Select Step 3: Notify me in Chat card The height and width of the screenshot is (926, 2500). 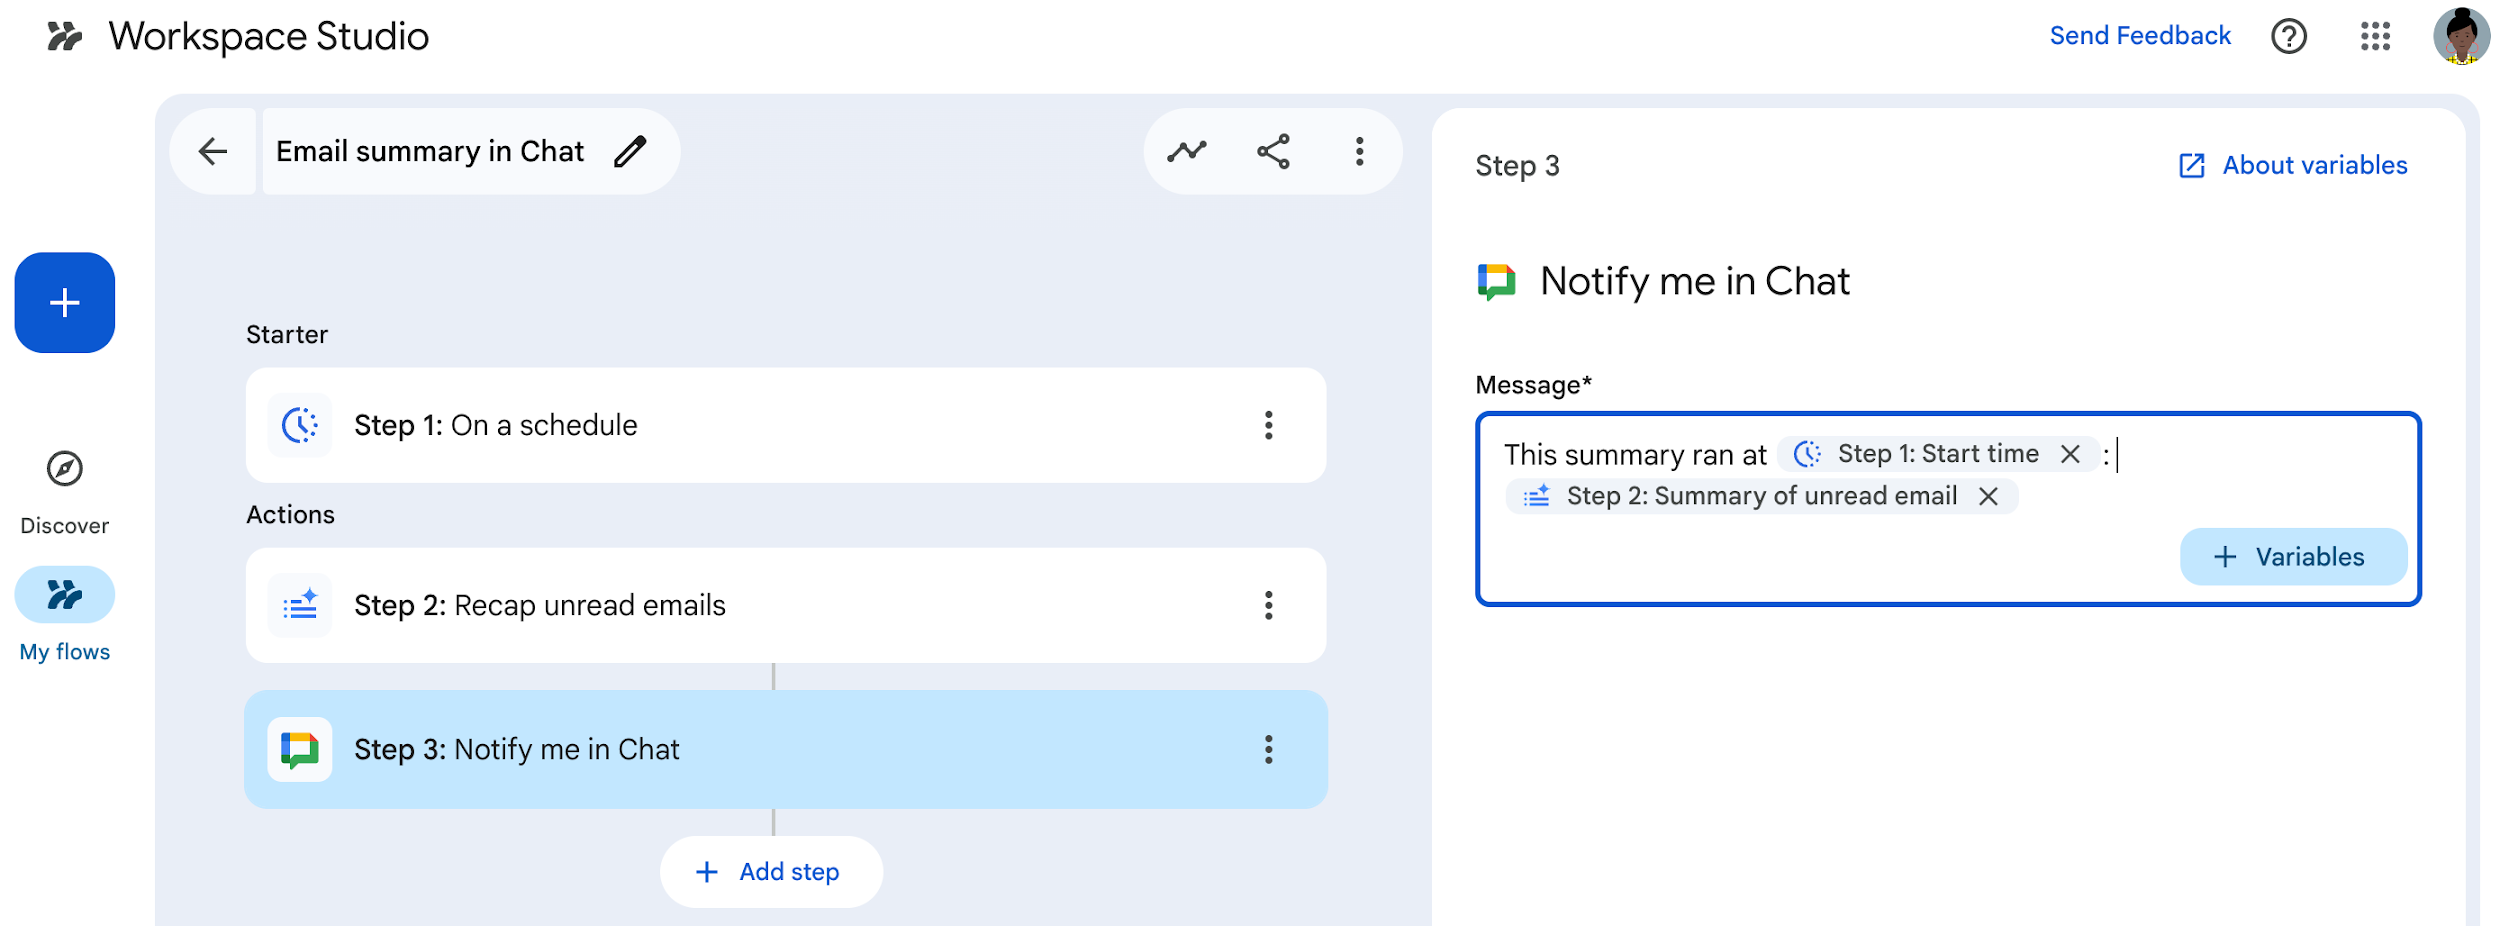point(786,750)
